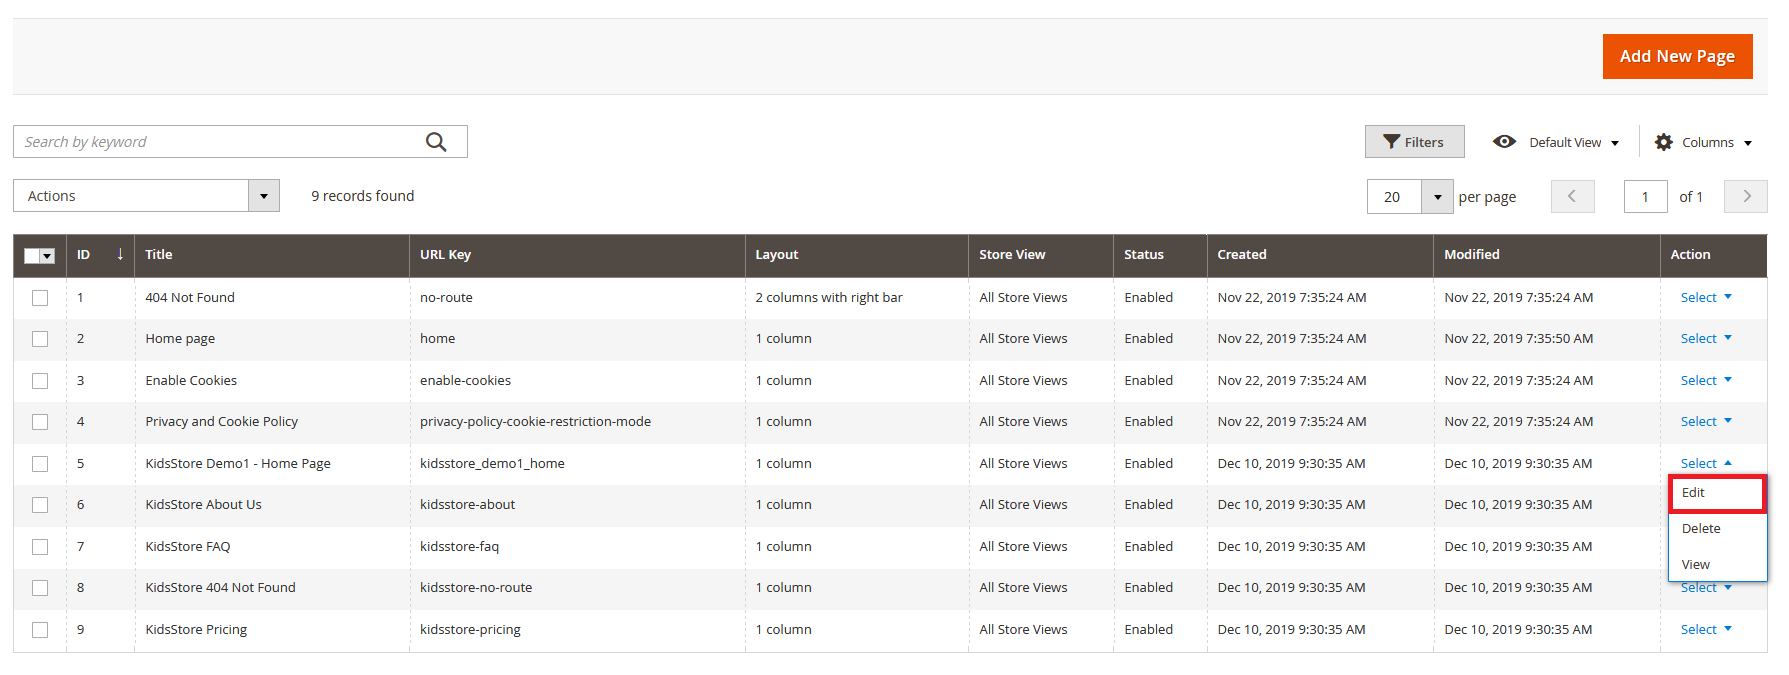Sort by ID column arrow
Screen dimensions: 1789x675
(120, 254)
